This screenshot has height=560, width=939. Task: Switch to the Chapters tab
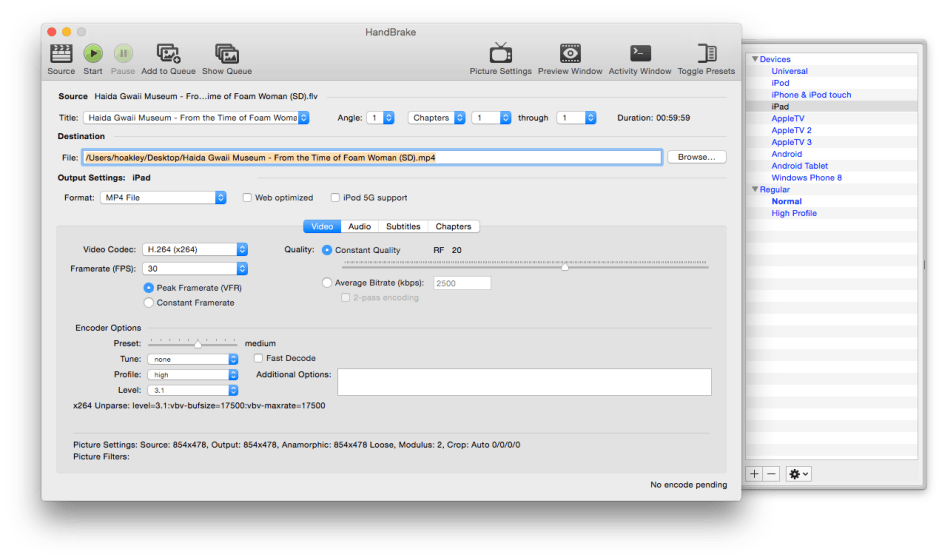point(453,227)
